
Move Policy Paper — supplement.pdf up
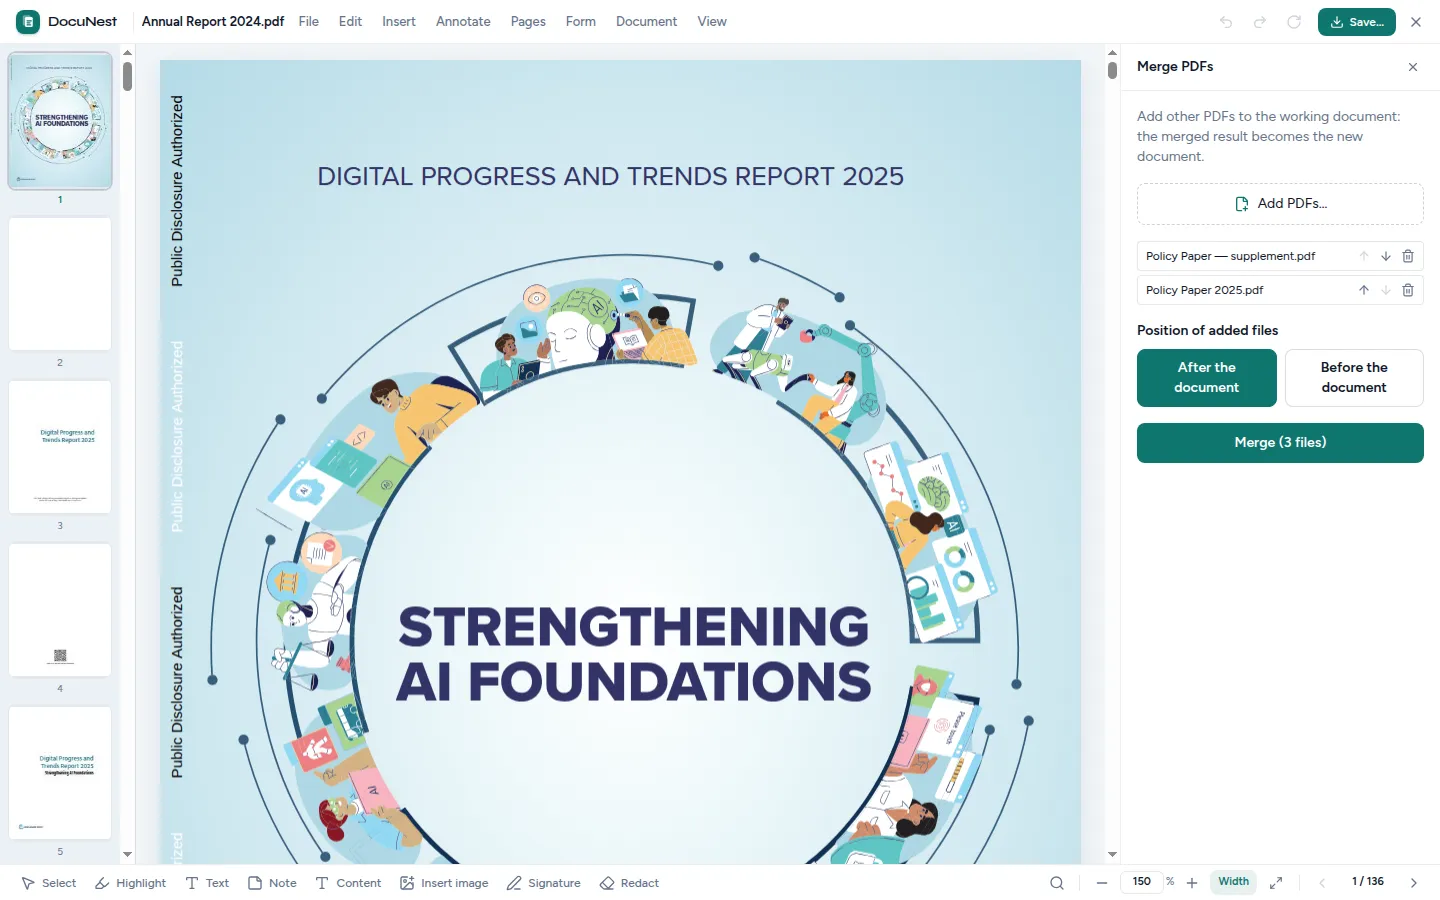(1364, 256)
